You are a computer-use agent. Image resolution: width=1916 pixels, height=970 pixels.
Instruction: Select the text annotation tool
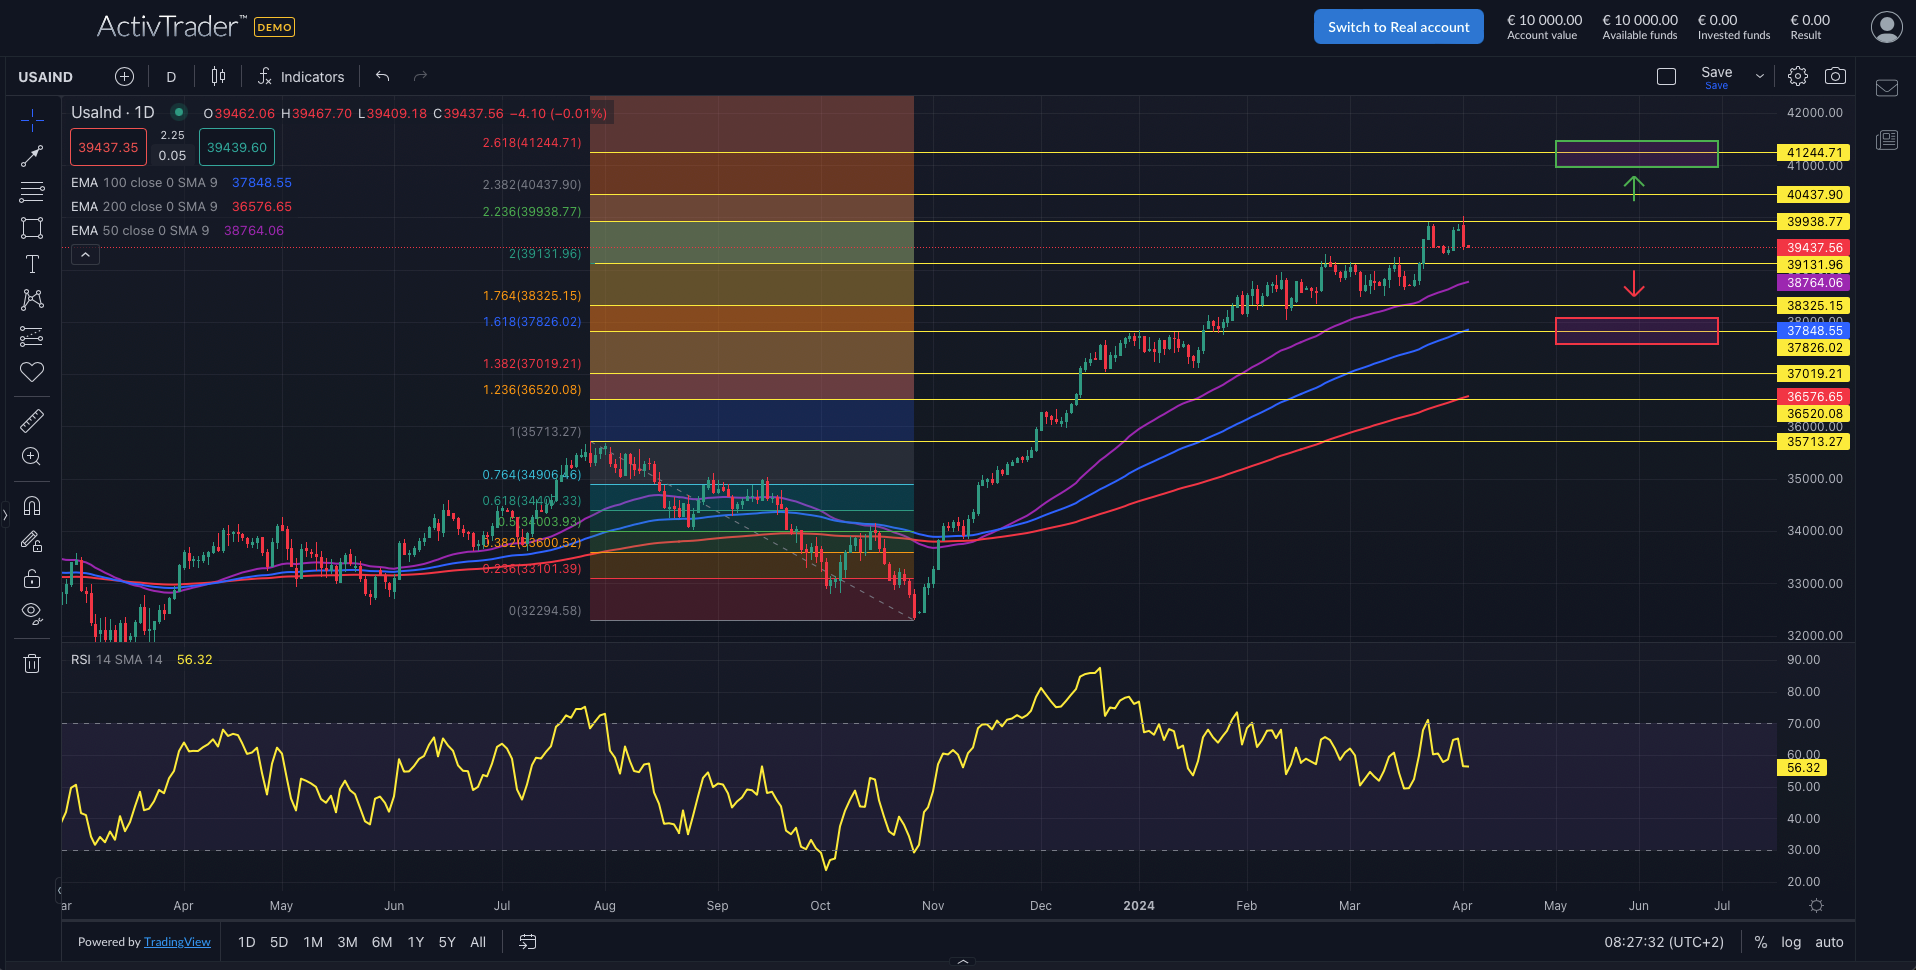32,264
